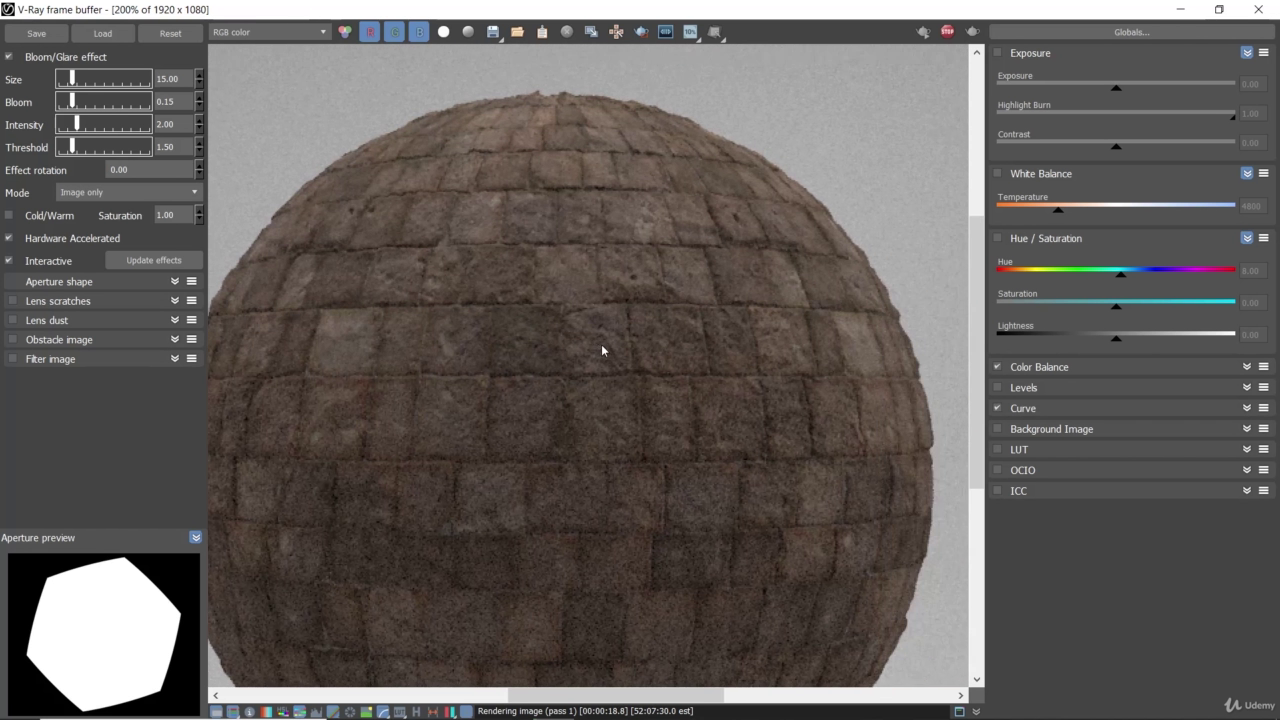Open the Lens dust options menu icon

[192, 320]
